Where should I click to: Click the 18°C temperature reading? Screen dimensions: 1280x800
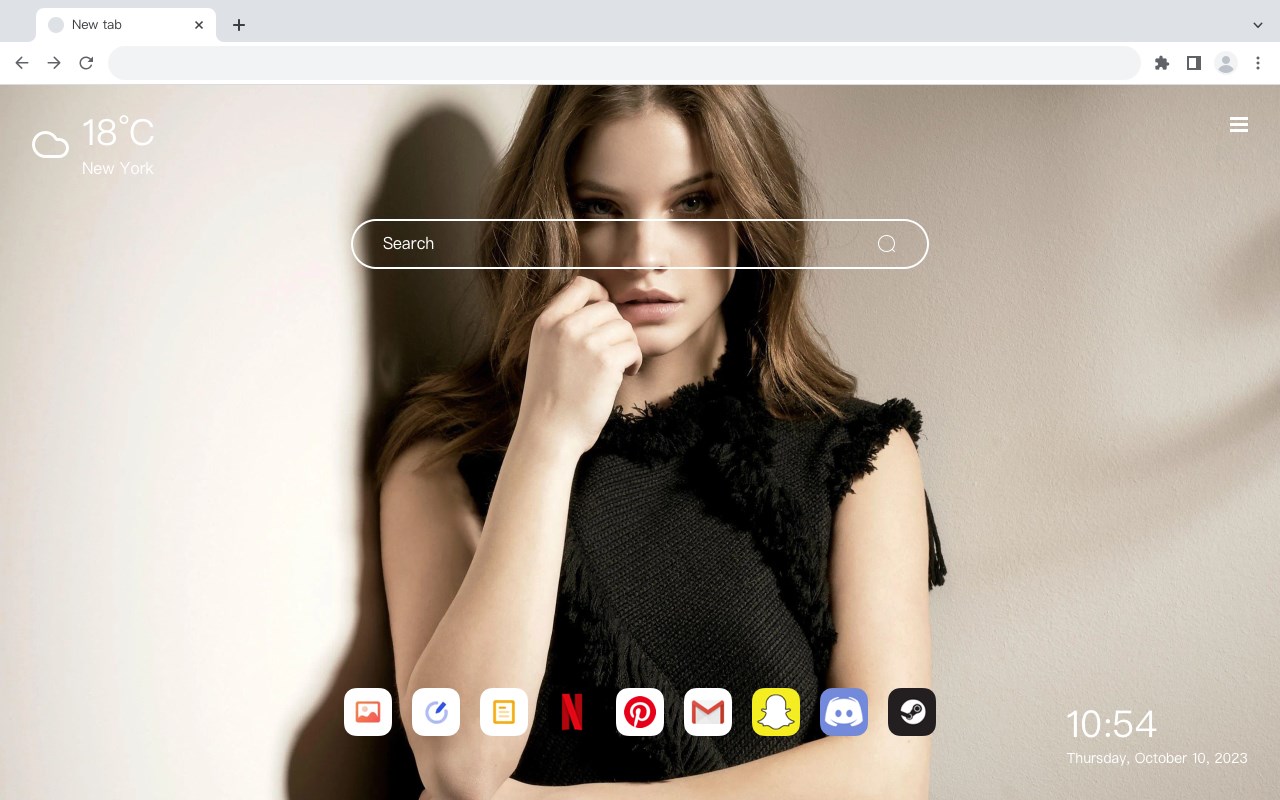118,133
